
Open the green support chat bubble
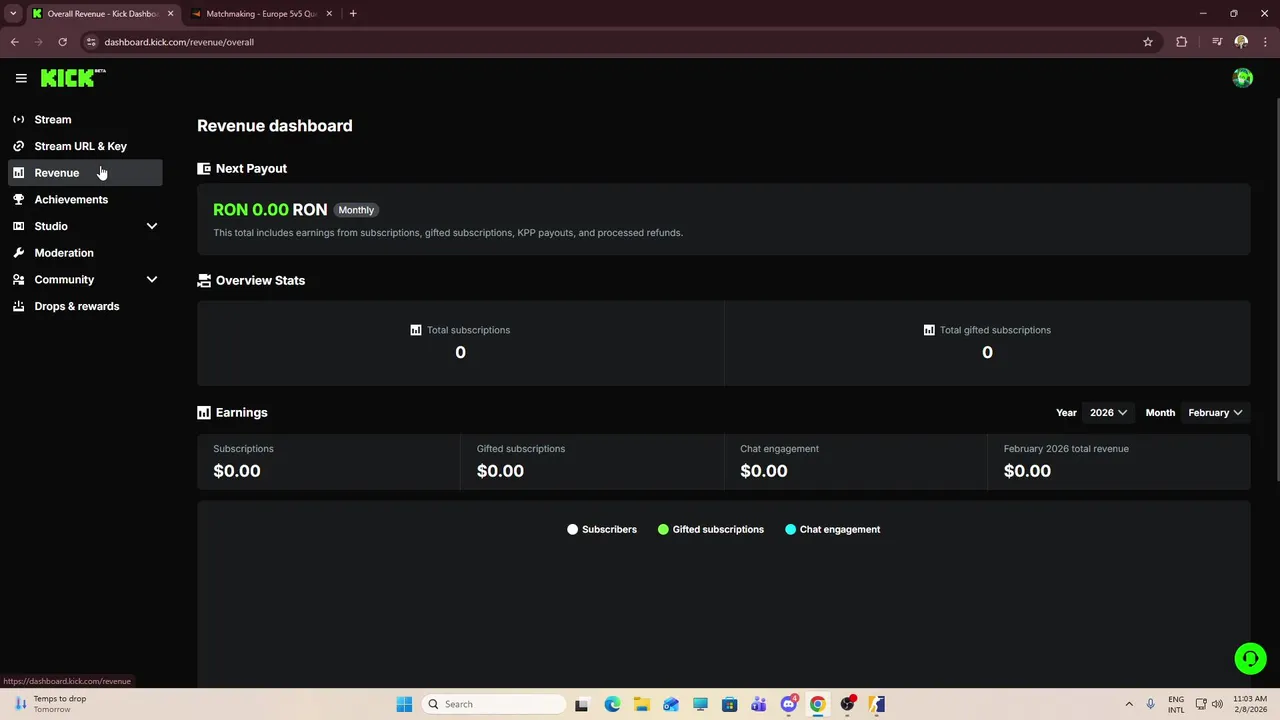(1250, 658)
